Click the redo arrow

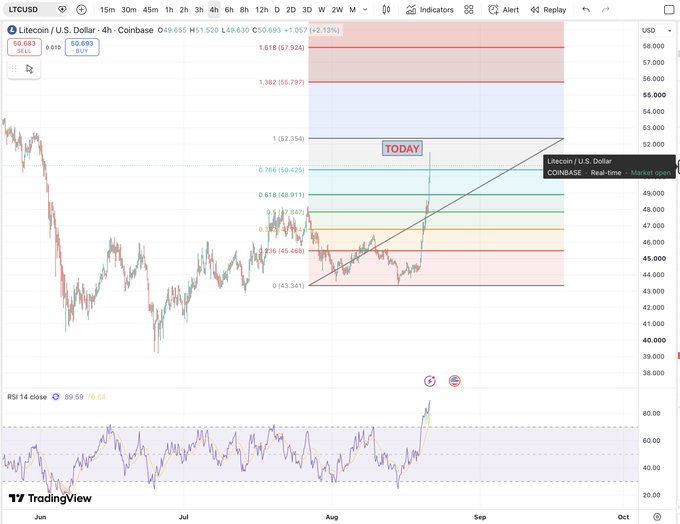pos(605,10)
